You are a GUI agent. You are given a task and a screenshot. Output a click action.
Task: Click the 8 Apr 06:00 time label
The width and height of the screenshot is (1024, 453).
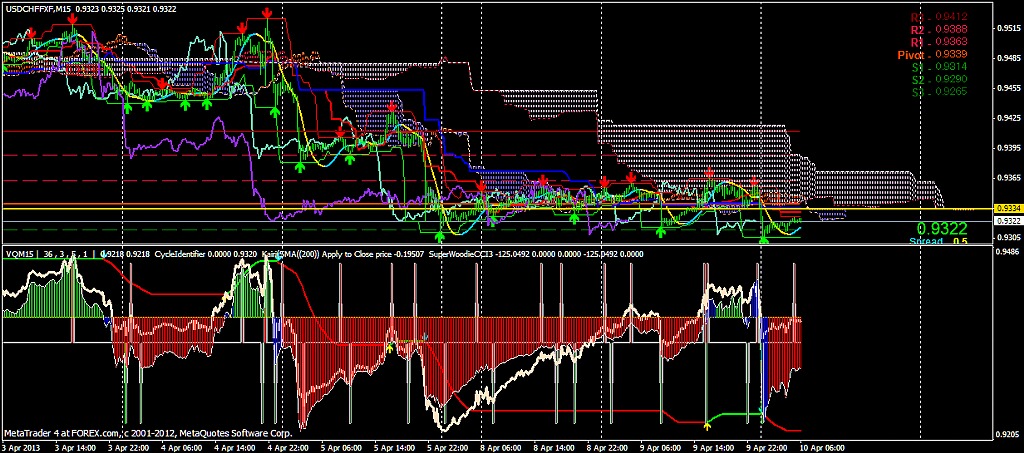[x=501, y=448]
